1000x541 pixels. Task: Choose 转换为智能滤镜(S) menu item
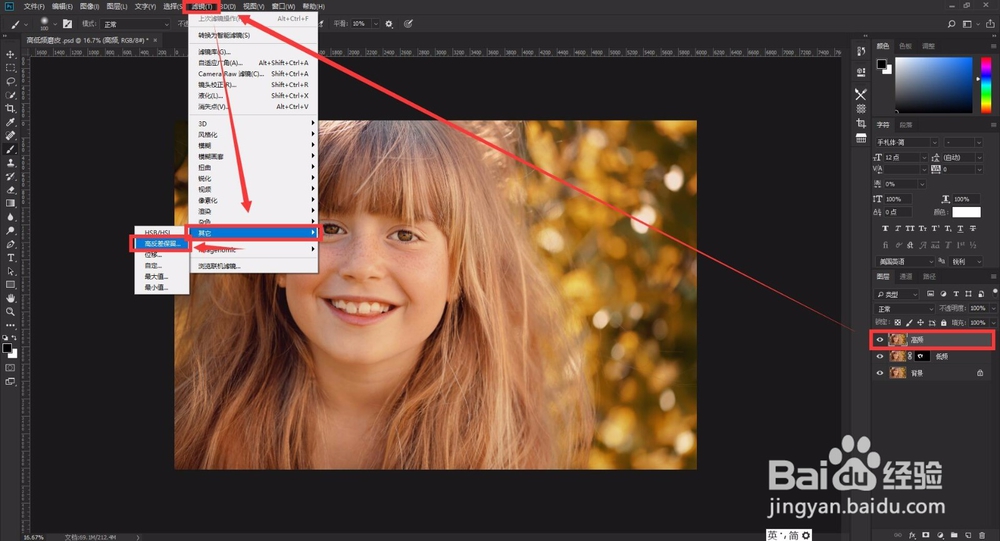pyautogui.click(x=224, y=36)
